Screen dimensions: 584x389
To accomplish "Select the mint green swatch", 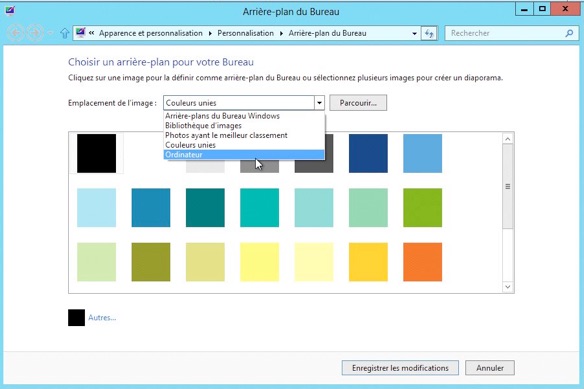I will [x=368, y=208].
